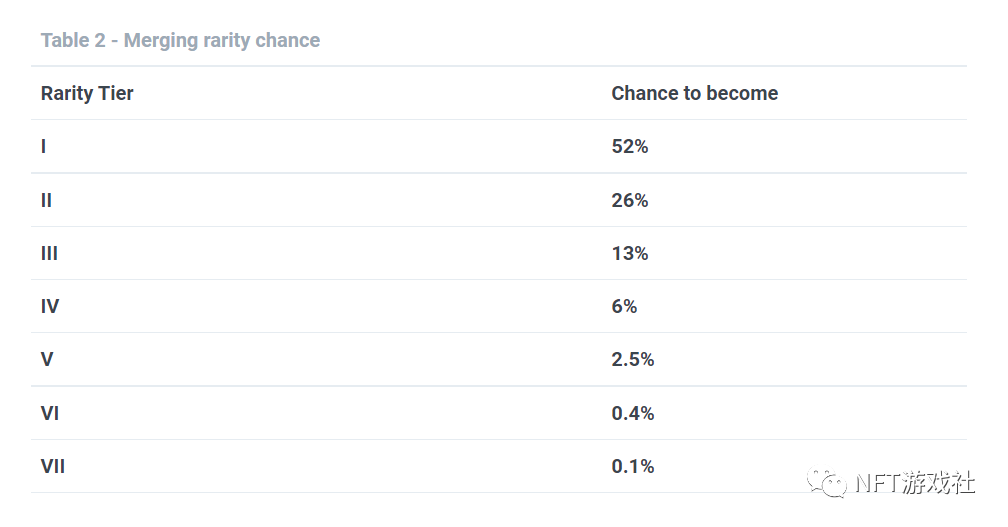Select the Rarity Tier II cell
Viewport: 1008px width, 527px height.
click(x=46, y=201)
